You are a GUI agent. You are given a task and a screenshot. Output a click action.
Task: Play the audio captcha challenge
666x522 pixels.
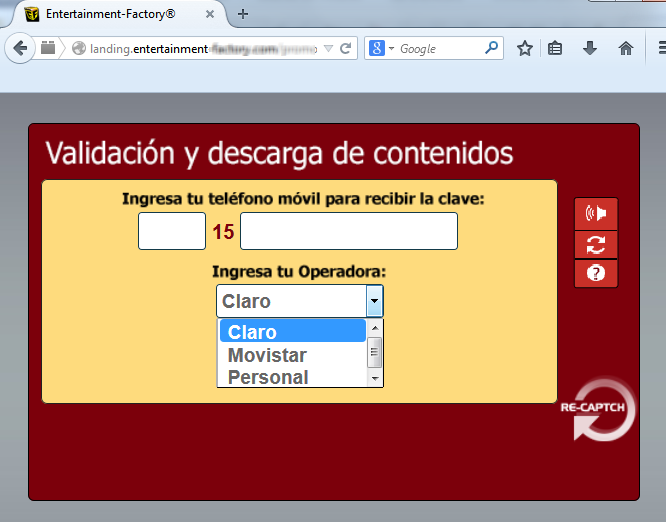click(x=596, y=213)
